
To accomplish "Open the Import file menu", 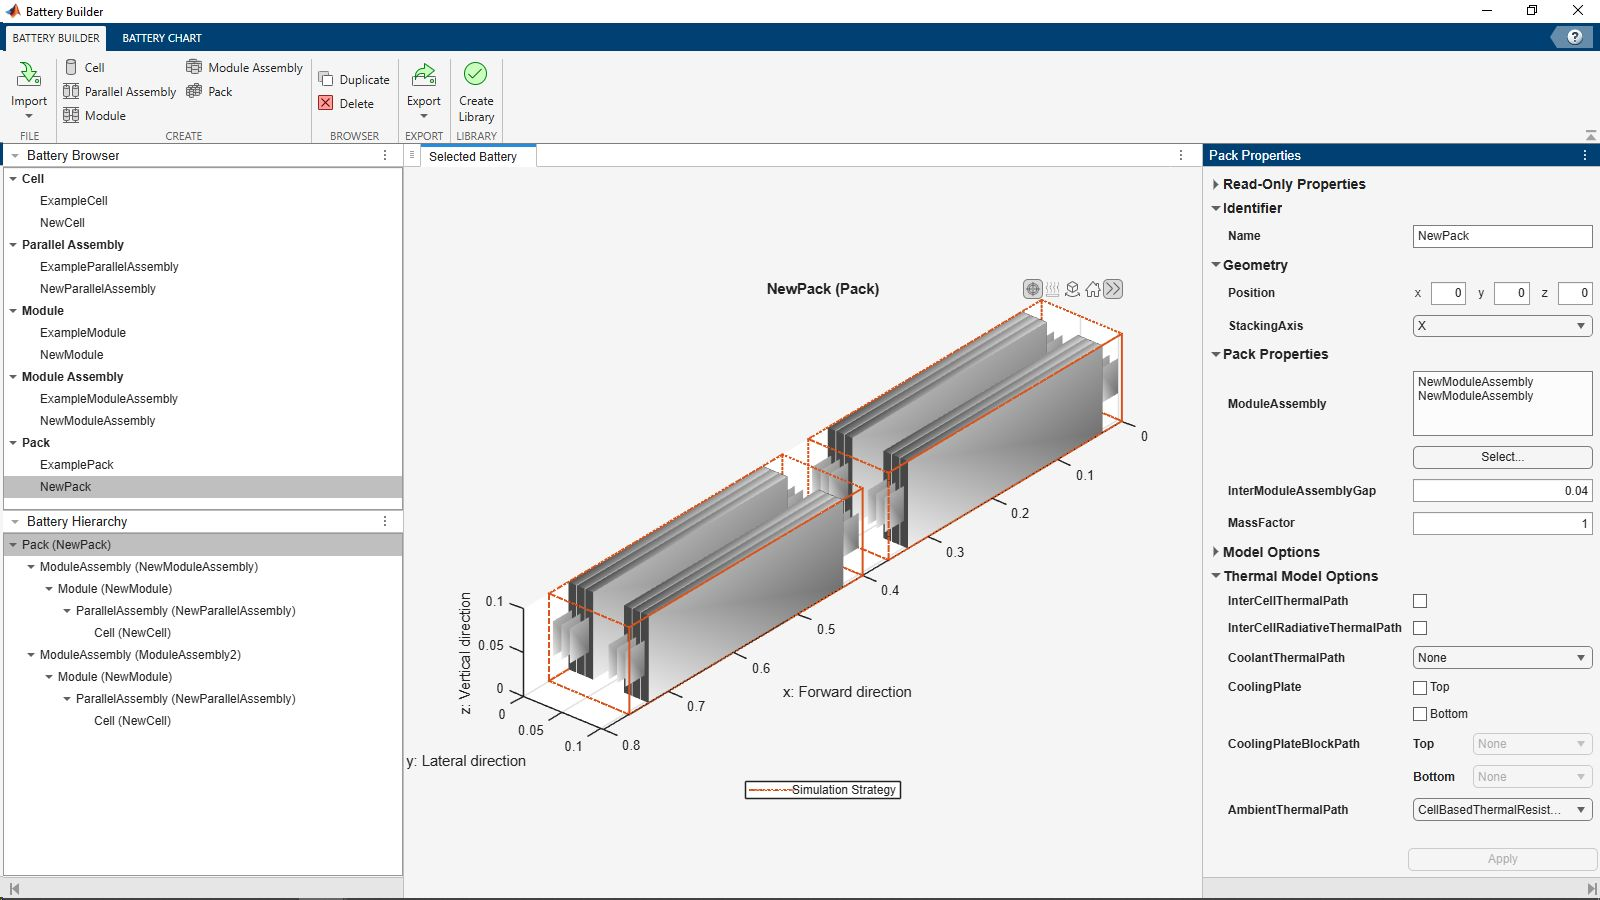I will coord(29,91).
